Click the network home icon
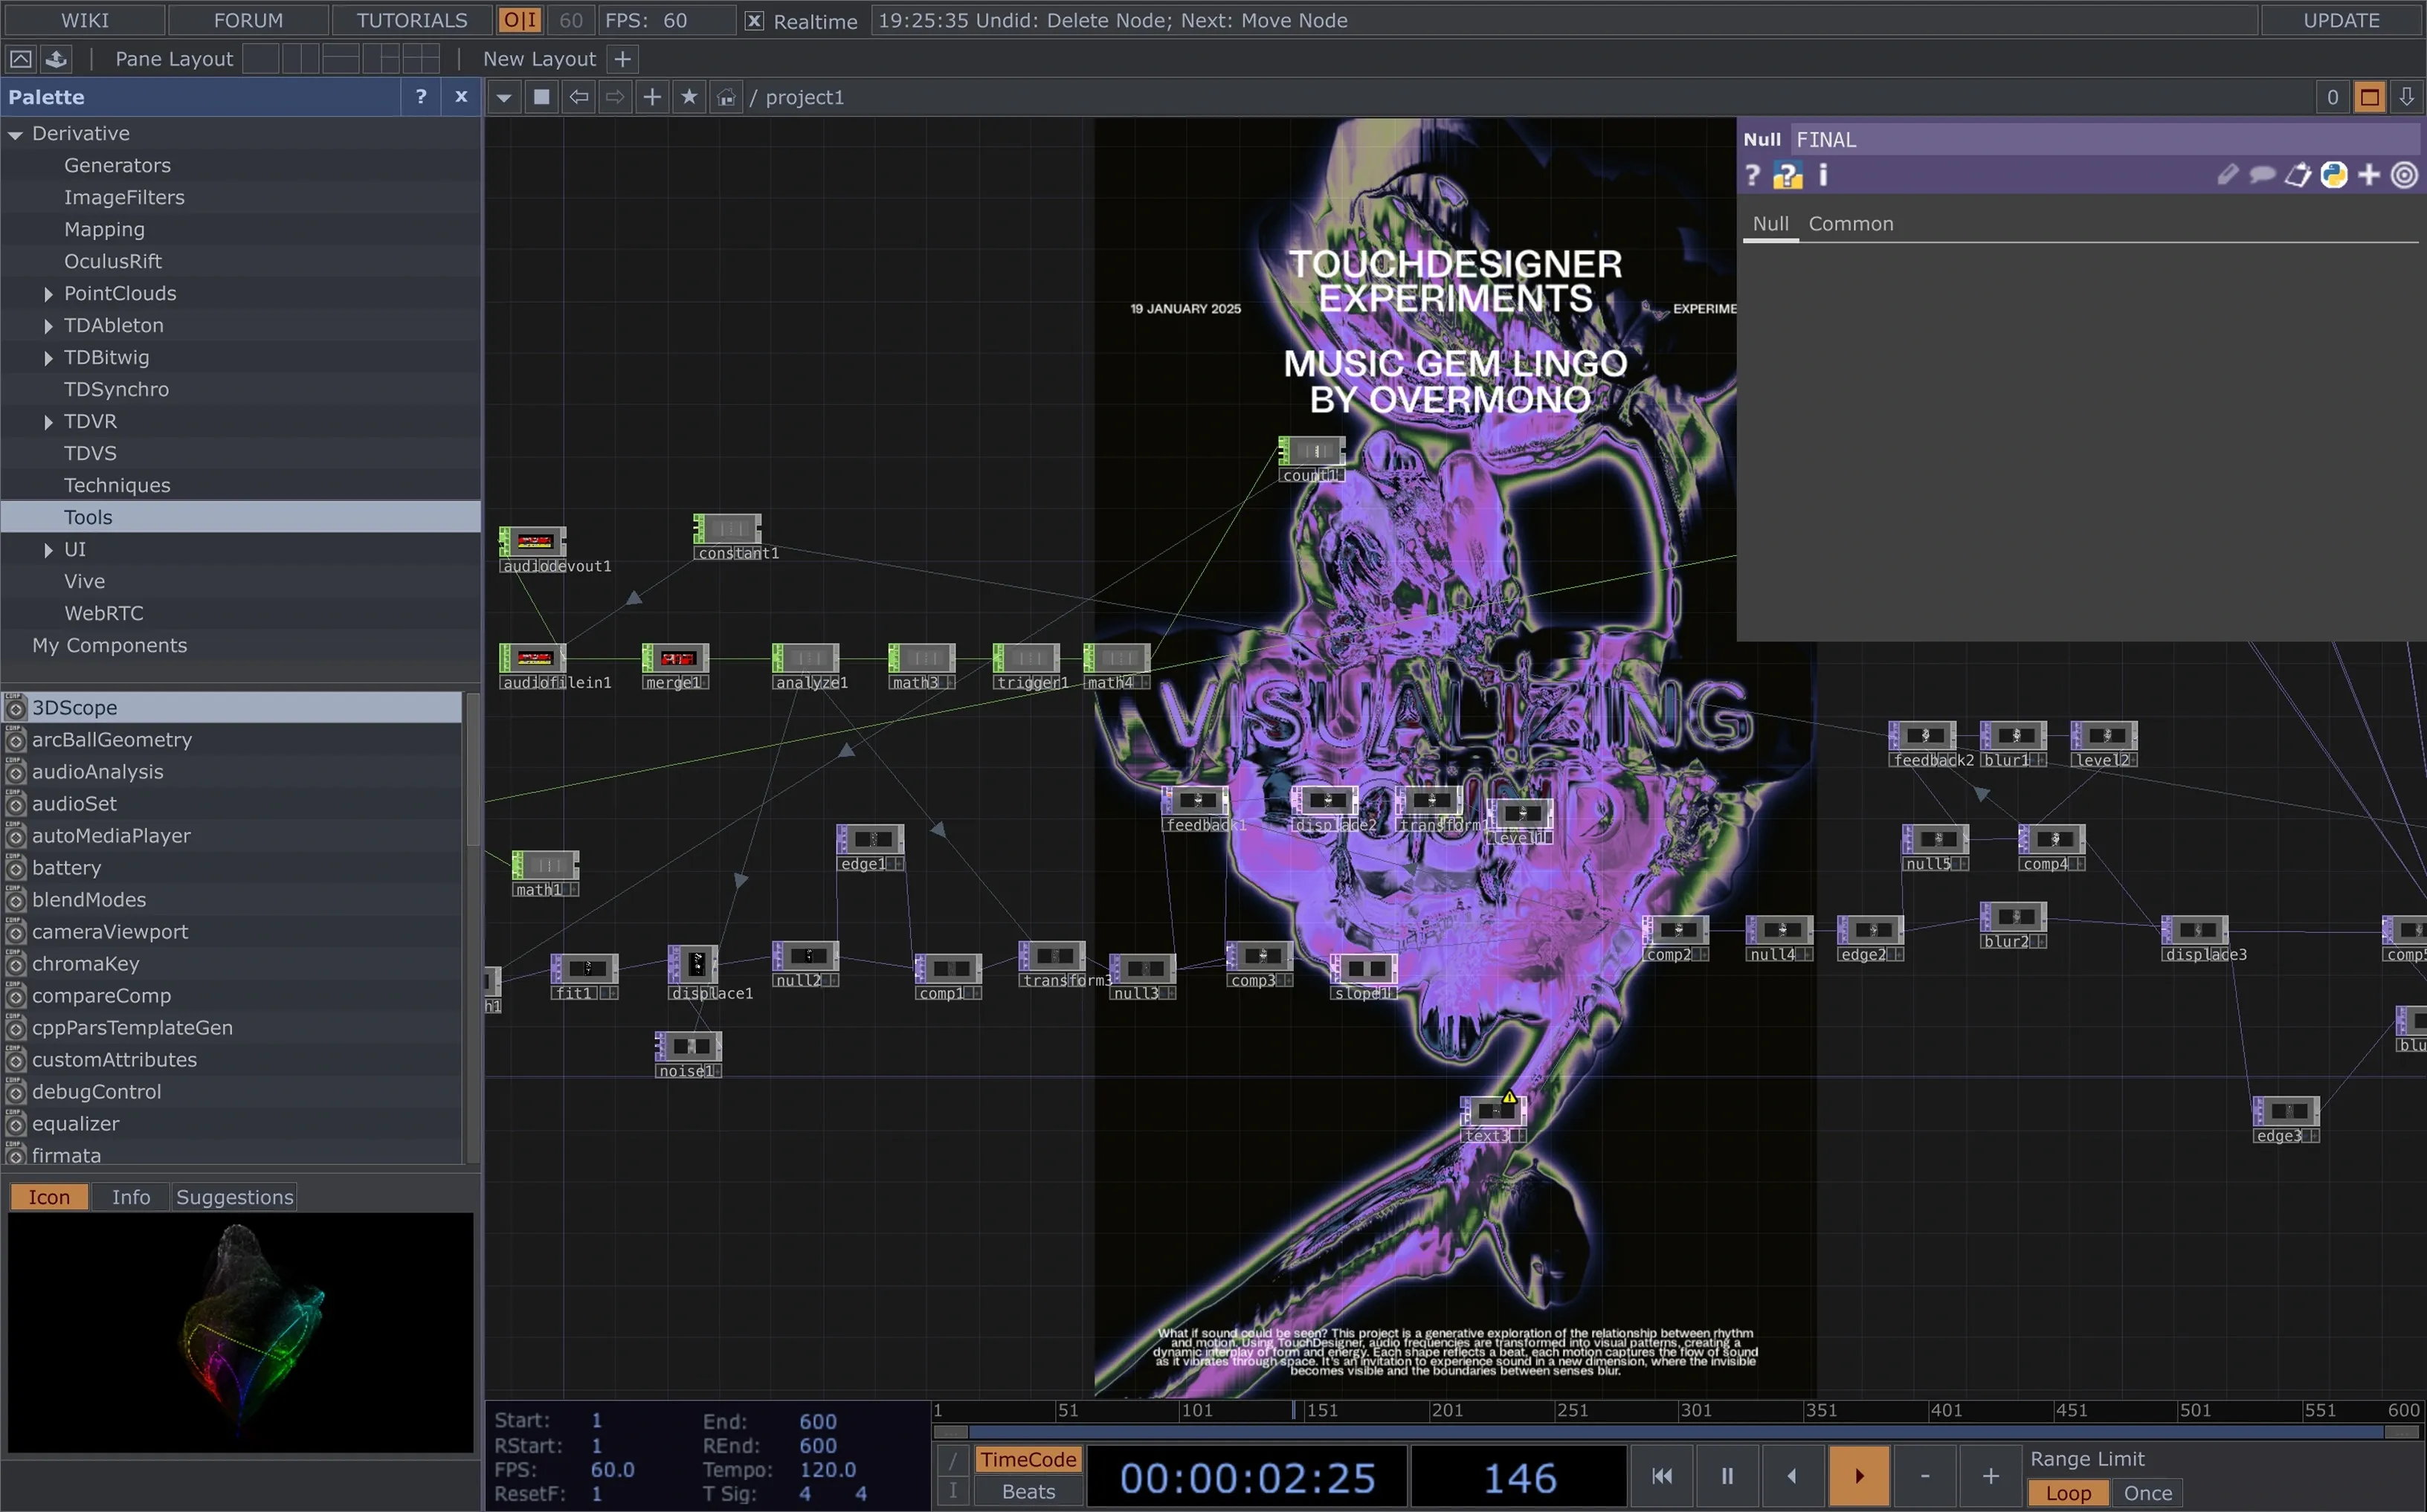 click(726, 98)
